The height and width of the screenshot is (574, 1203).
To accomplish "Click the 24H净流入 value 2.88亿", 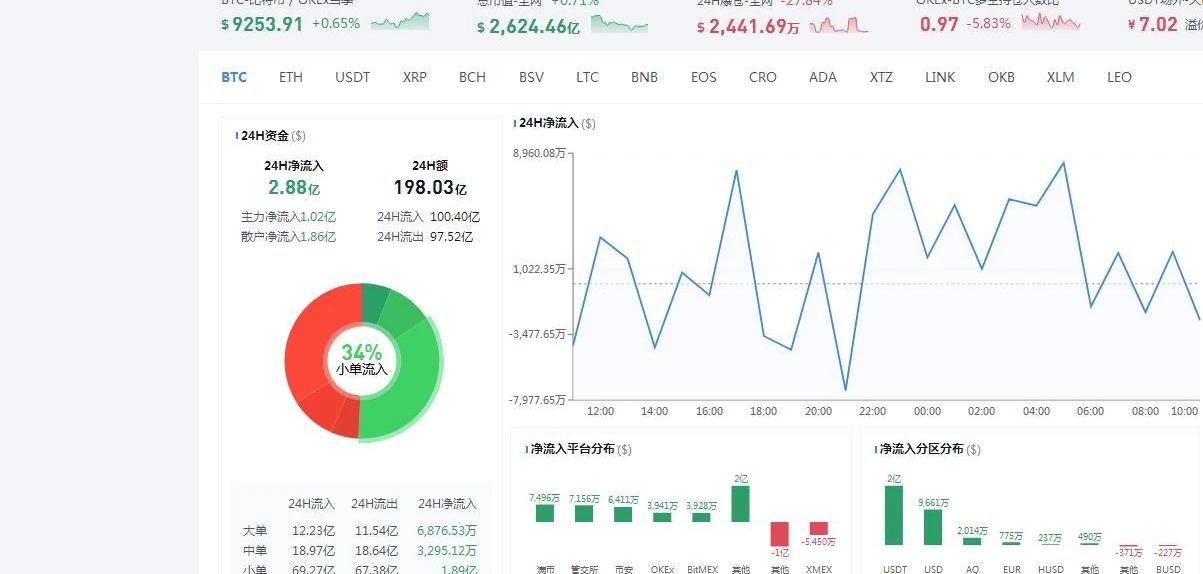I will [294, 187].
